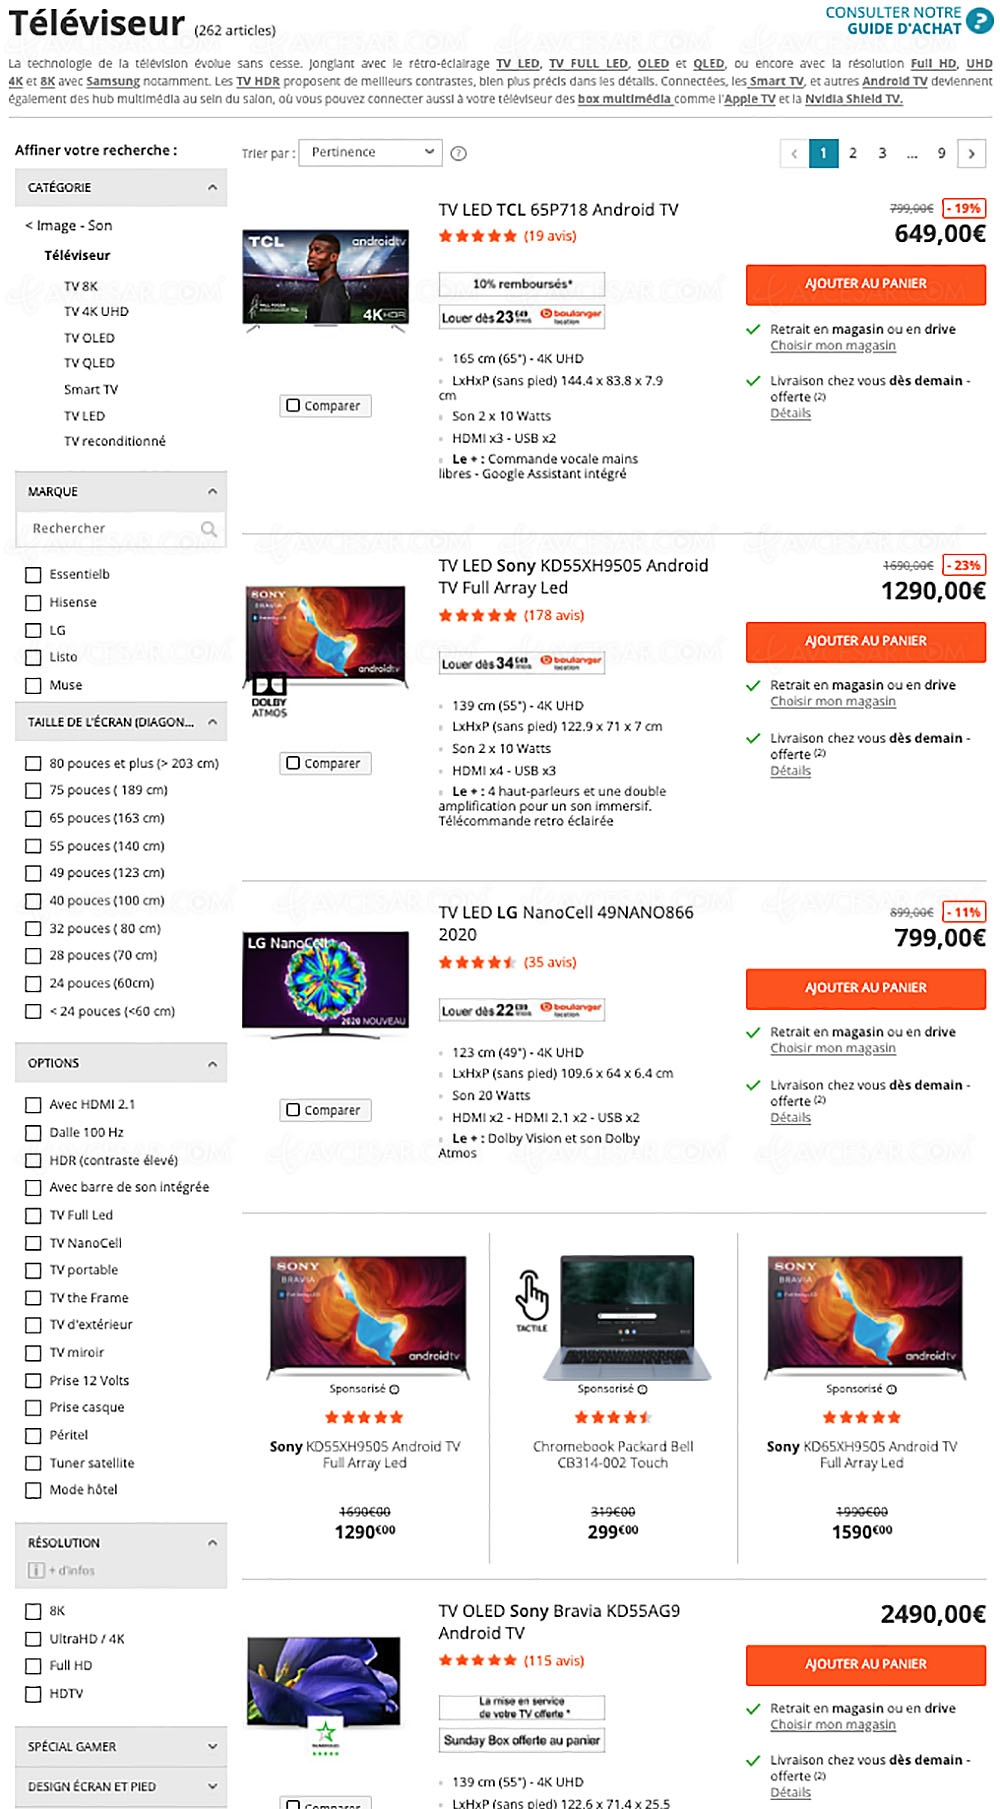Click the '+ d'infos' info icon under RÉSOLUTION
This screenshot has width=1000, height=1809.
click(x=36, y=1572)
